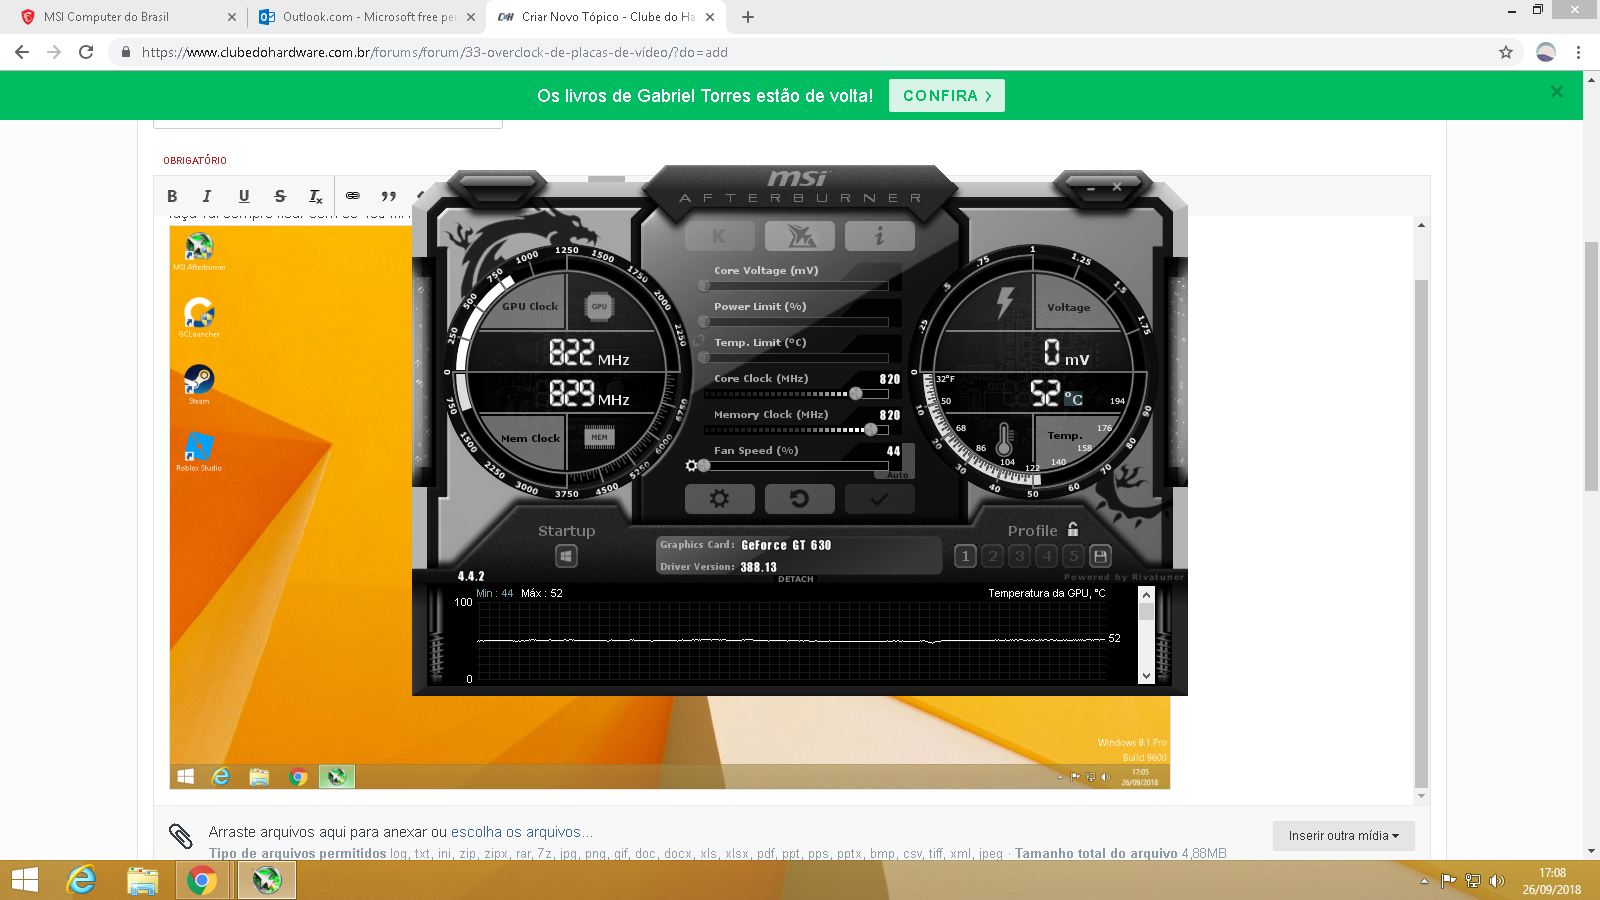The image size is (1600, 900).
Task: Select Afterburner profile slot 1
Action: coord(965,556)
